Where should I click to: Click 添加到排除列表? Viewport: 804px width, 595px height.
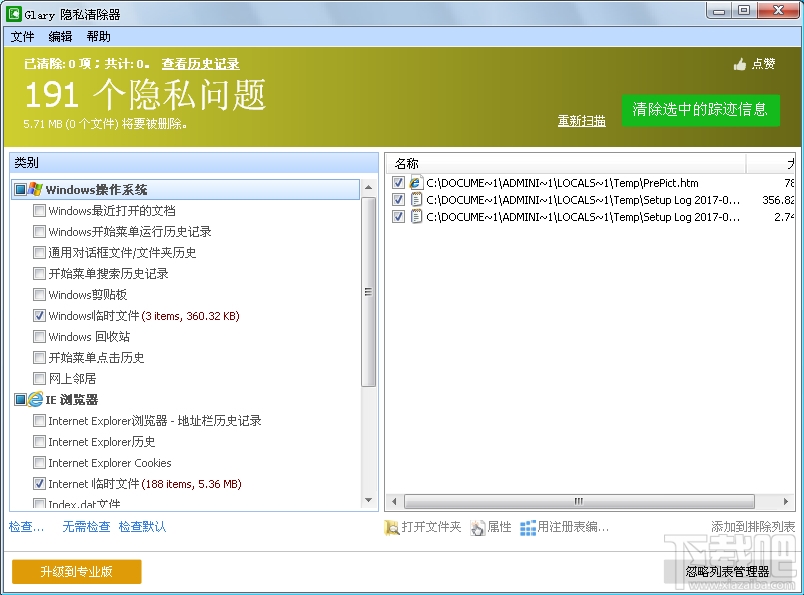753,527
